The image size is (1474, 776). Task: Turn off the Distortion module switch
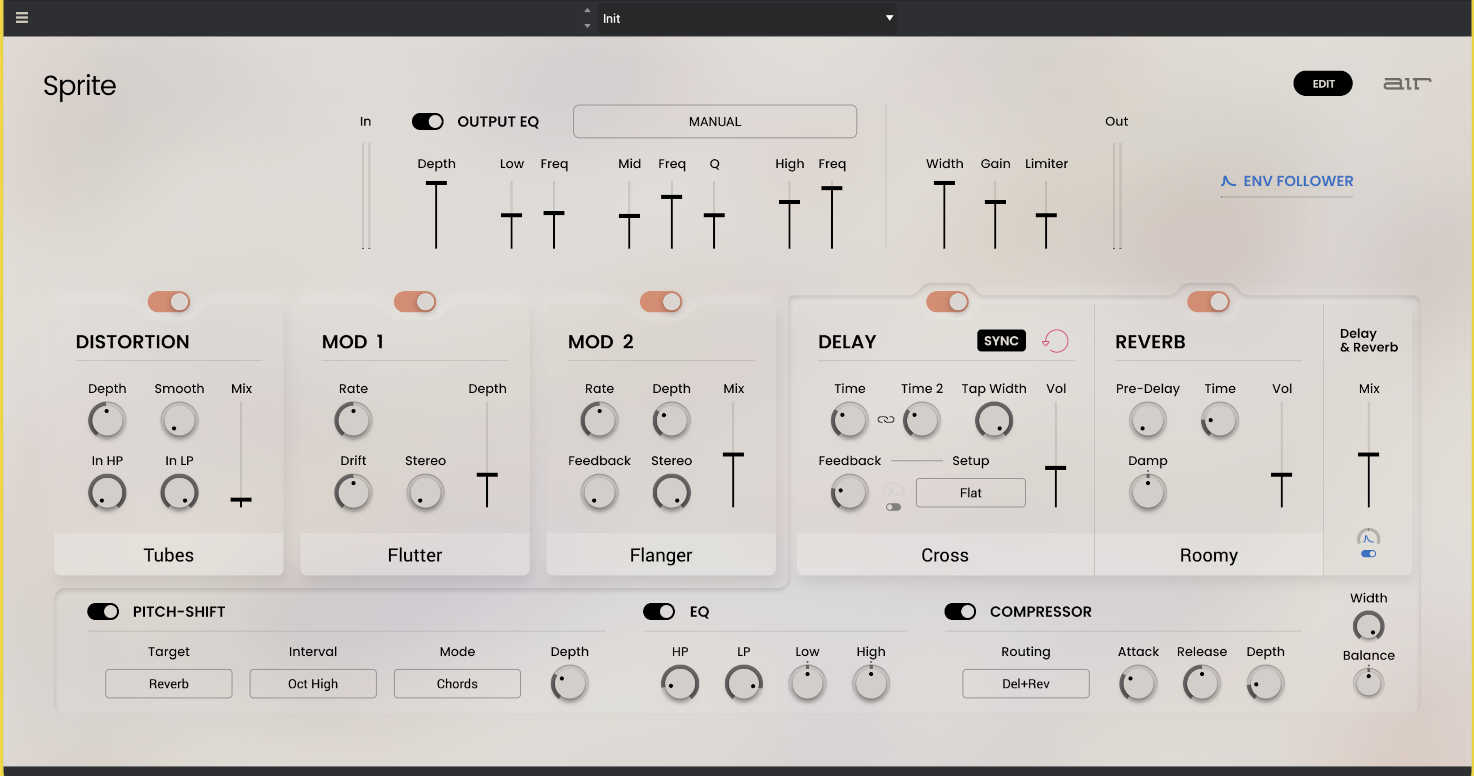(x=169, y=302)
